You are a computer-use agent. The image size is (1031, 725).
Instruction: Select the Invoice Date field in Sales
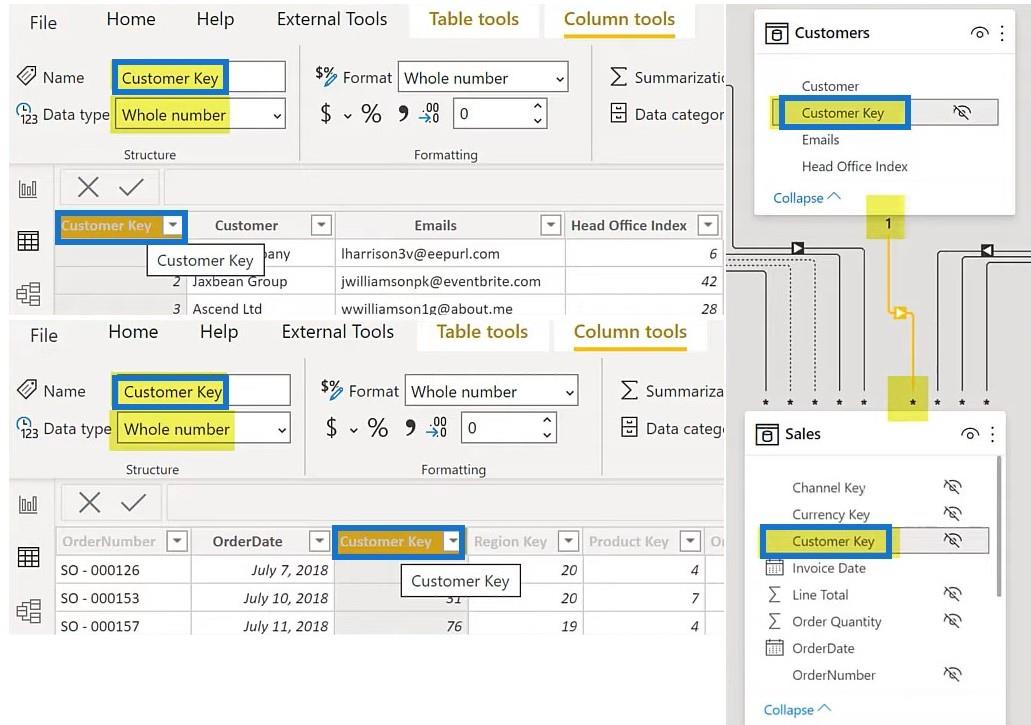click(828, 568)
